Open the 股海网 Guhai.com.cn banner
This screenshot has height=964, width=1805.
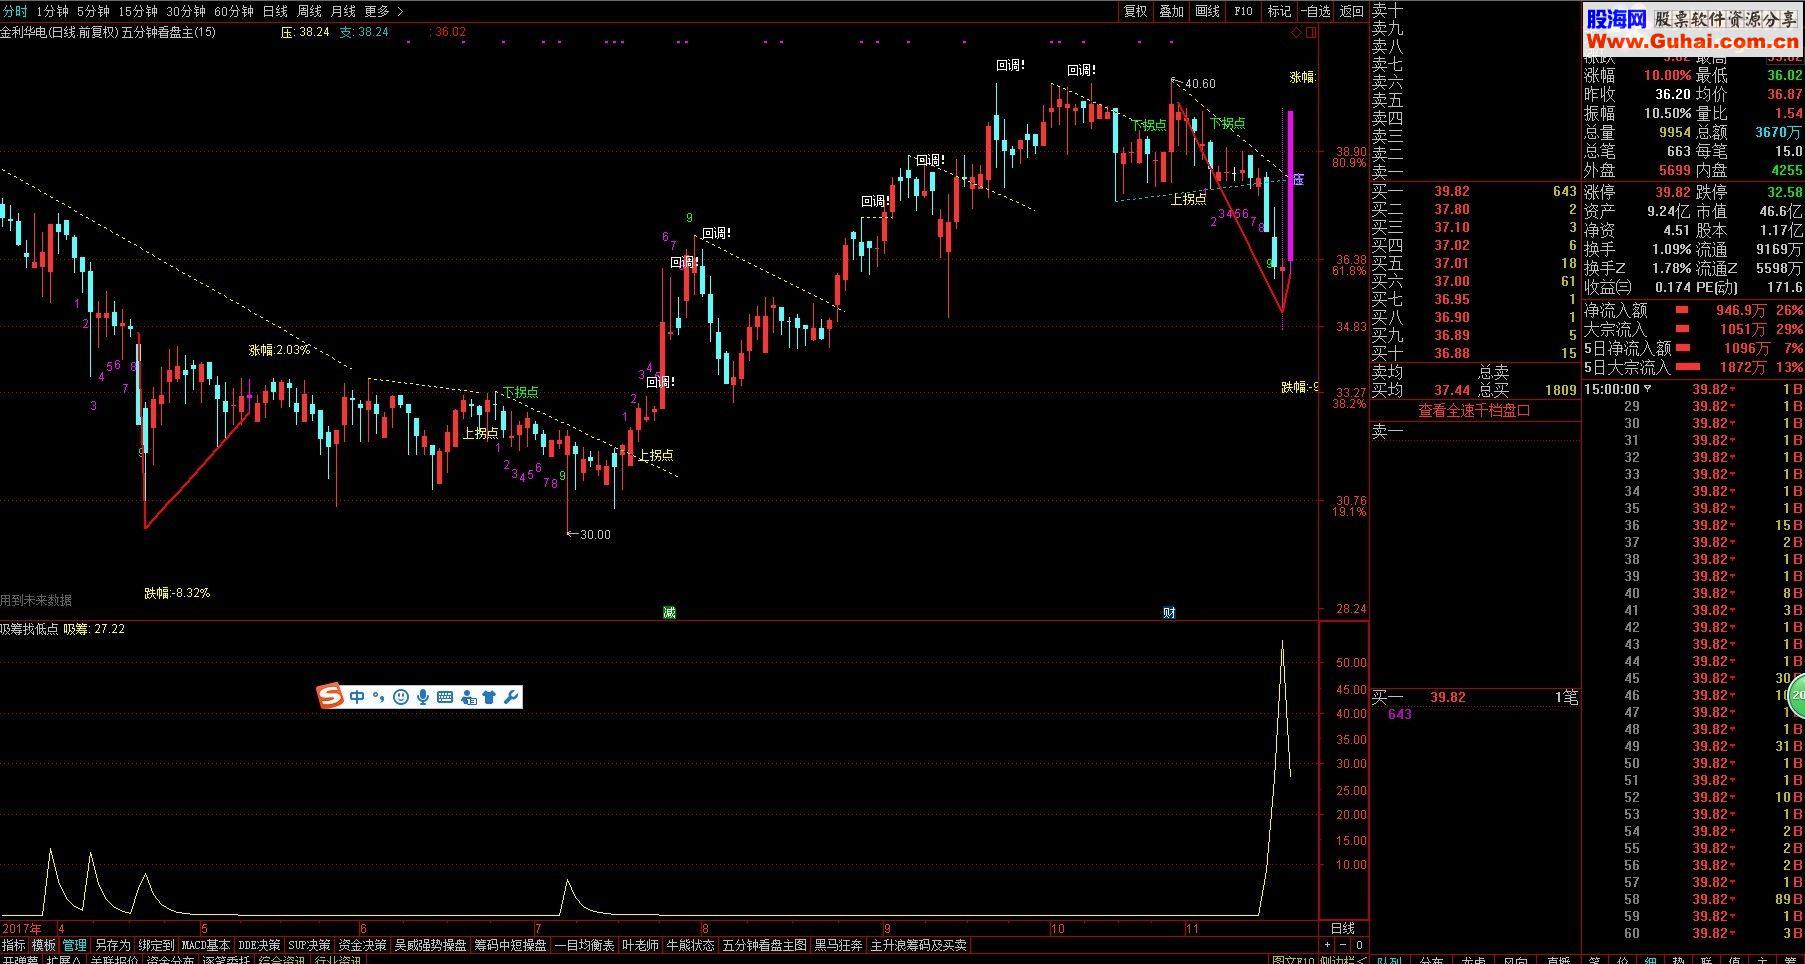[x=1693, y=30]
